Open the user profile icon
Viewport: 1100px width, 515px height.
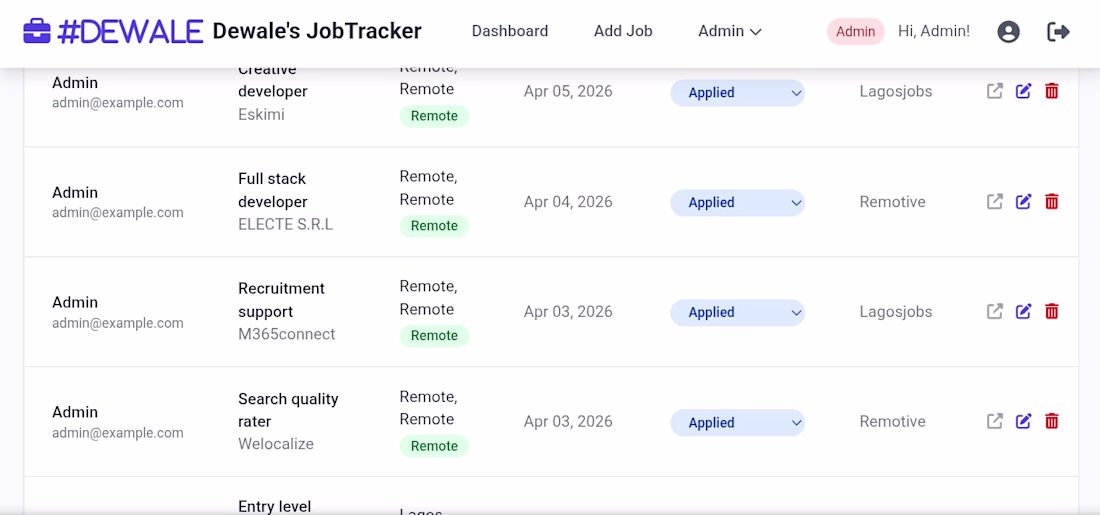pyautogui.click(x=1008, y=32)
